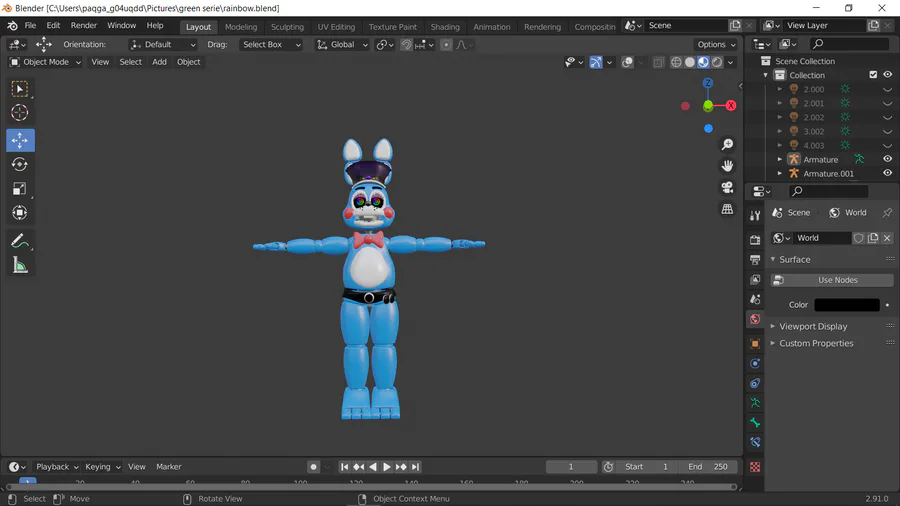
Task: Click the Play animation button
Action: coord(387,467)
